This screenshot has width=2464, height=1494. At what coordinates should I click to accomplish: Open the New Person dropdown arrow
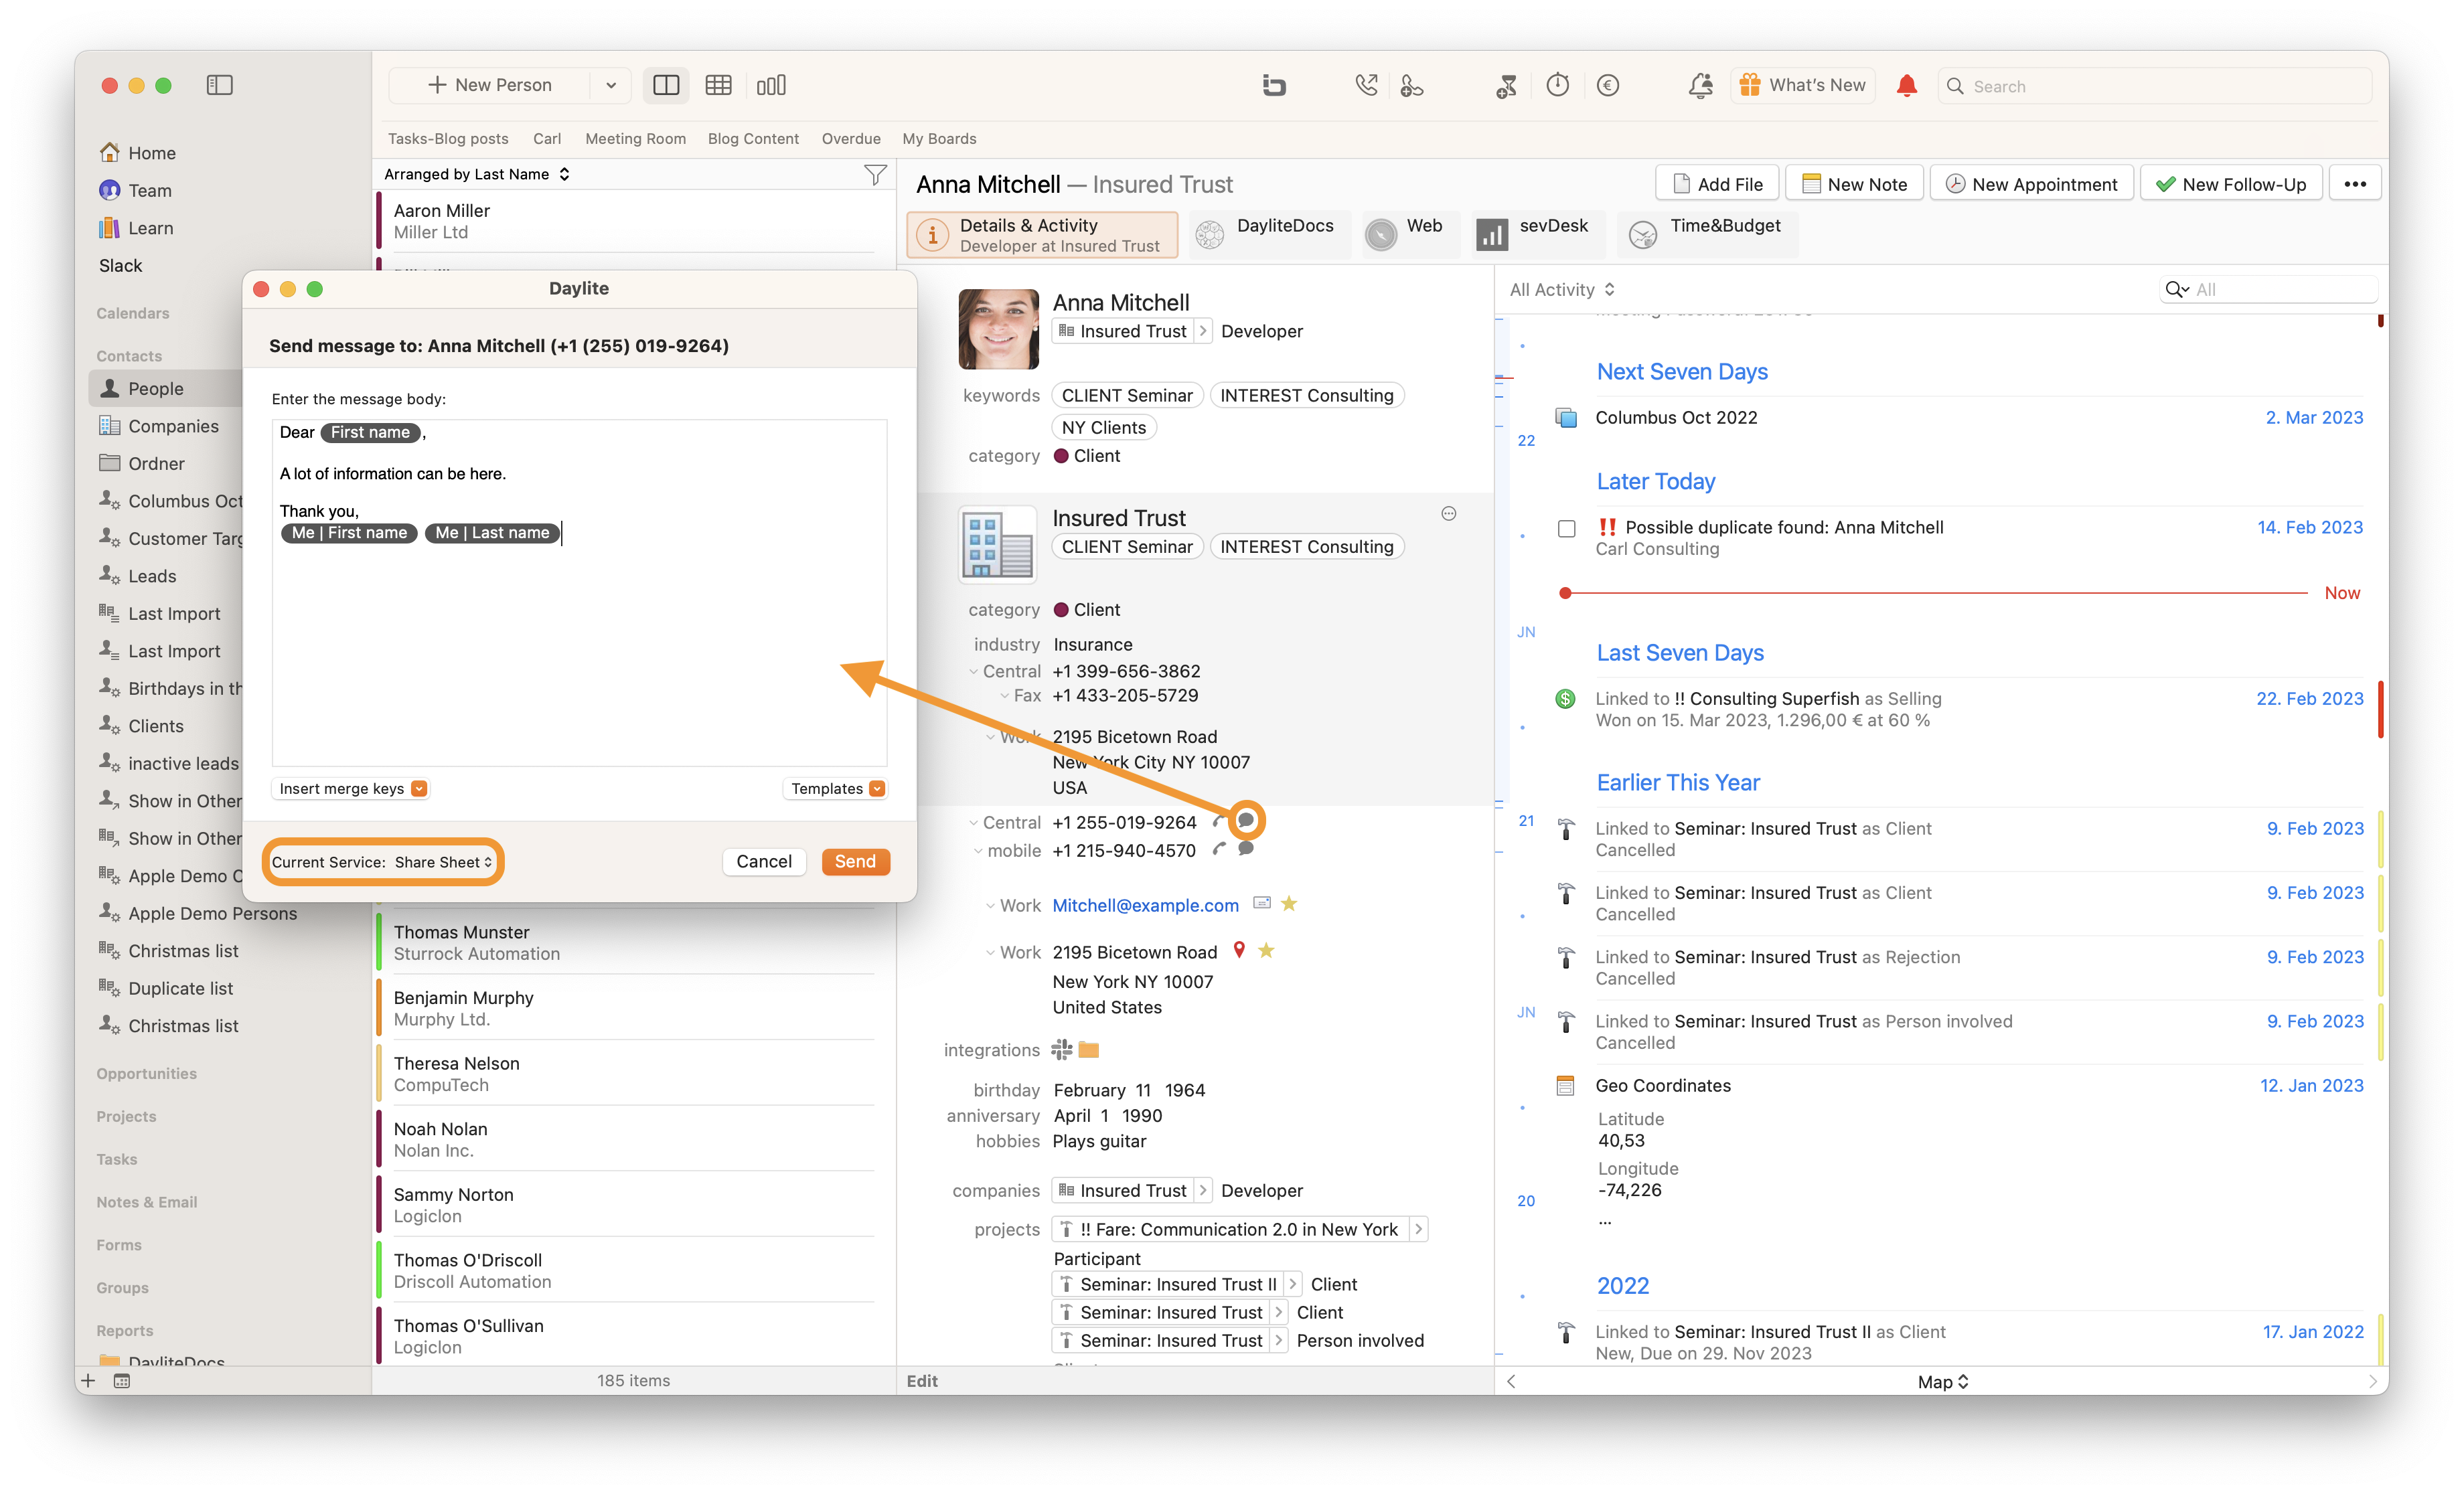[610, 85]
